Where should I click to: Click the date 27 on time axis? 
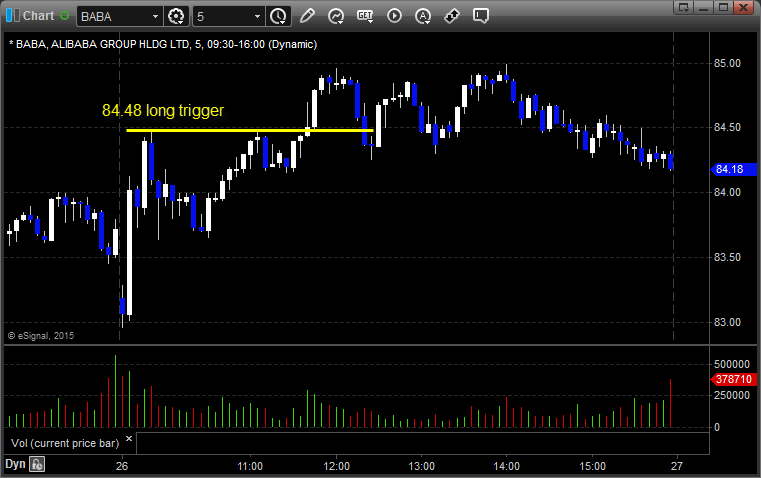click(x=677, y=466)
